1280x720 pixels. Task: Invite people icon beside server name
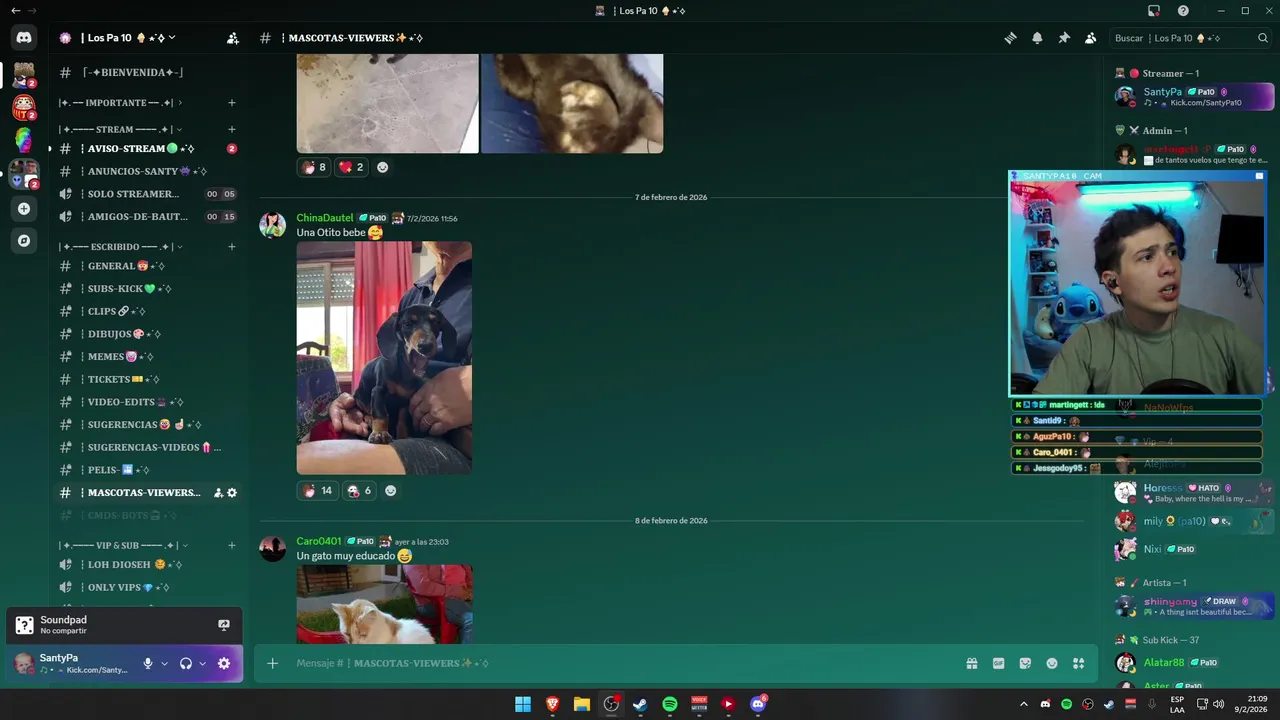pyautogui.click(x=233, y=38)
